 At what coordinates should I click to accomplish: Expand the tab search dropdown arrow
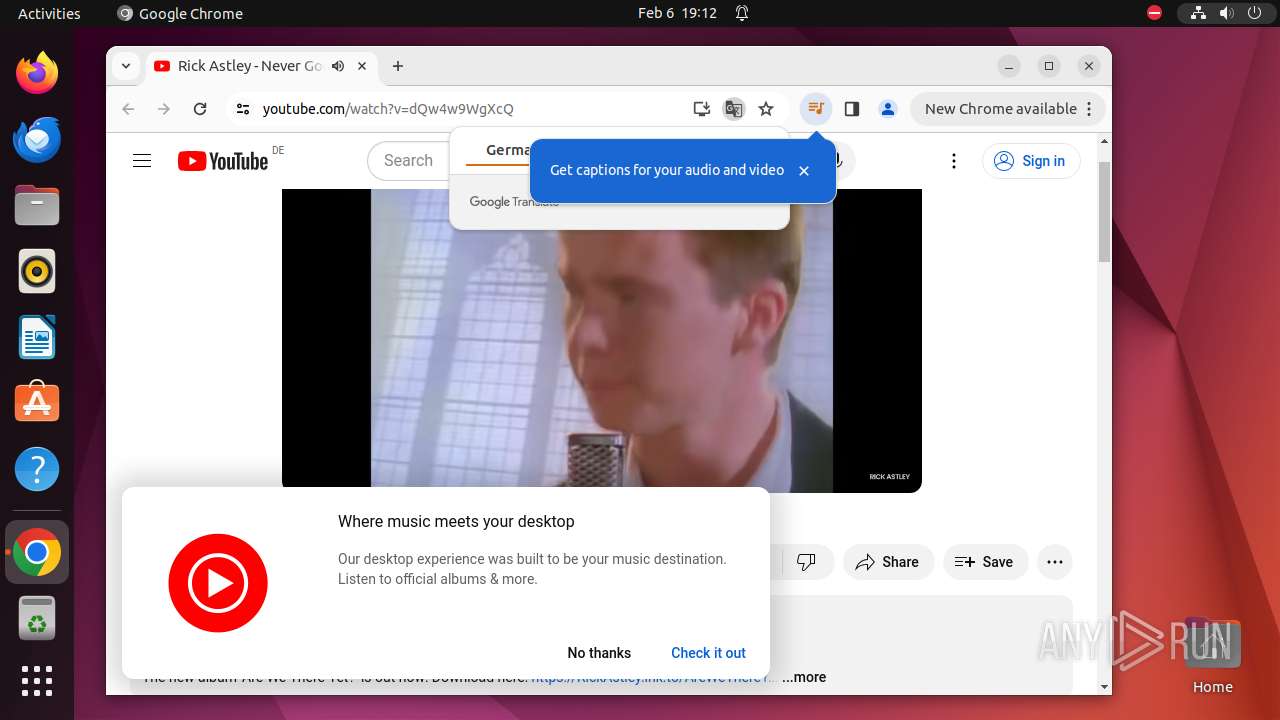pos(125,66)
